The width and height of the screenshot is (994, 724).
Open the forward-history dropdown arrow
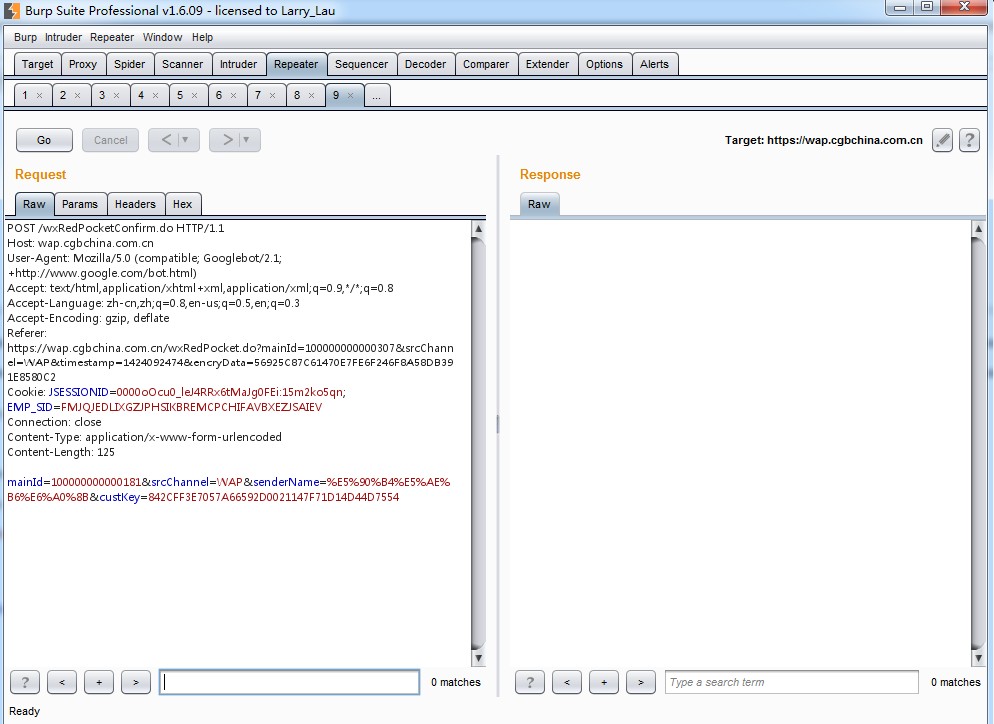247,139
